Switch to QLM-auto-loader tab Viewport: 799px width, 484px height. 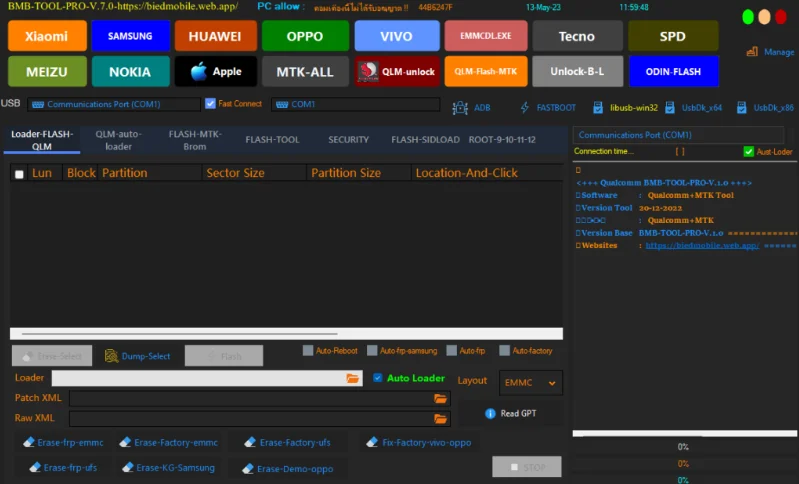click(x=118, y=140)
